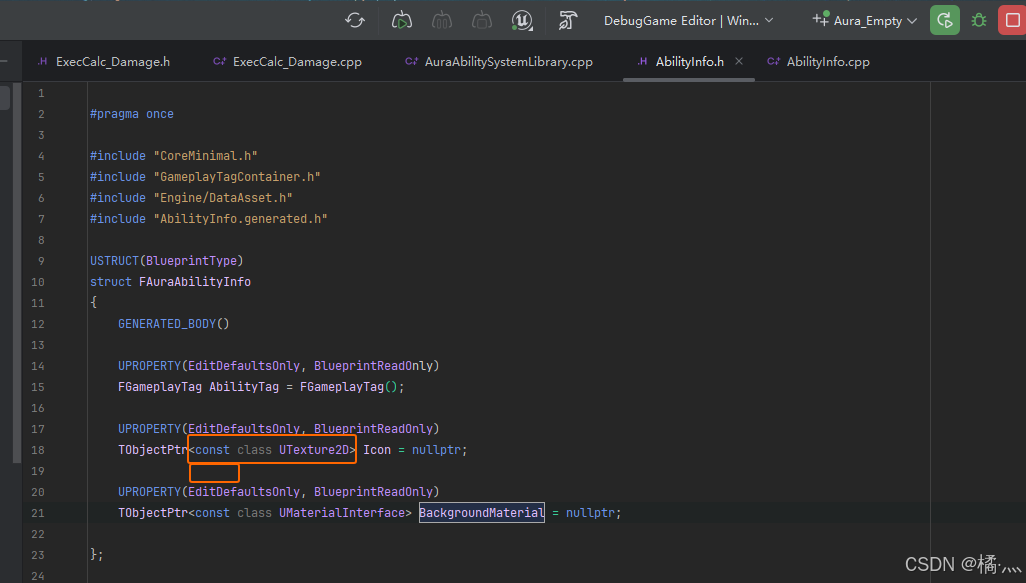Click the USTRUCT macro on line 9

(115, 260)
